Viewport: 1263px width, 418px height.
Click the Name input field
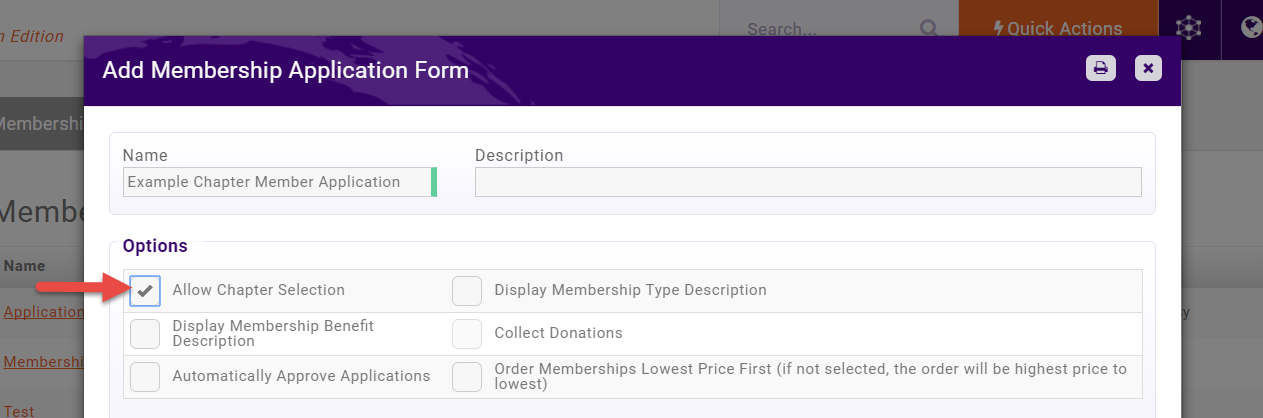(280, 182)
